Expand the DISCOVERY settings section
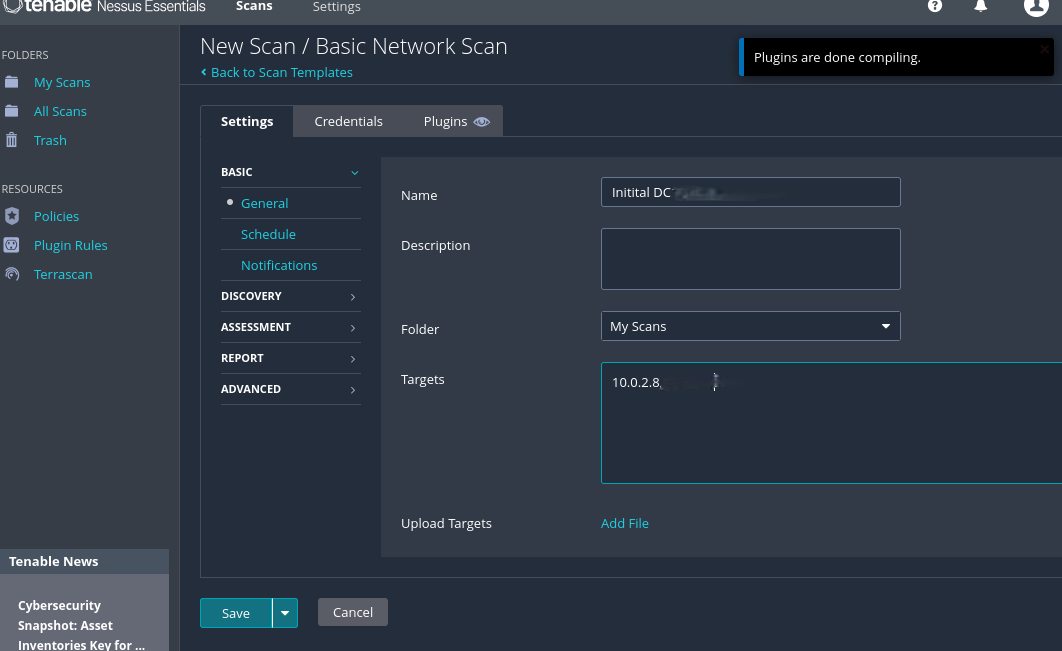1062x651 pixels. [x=353, y=297]
